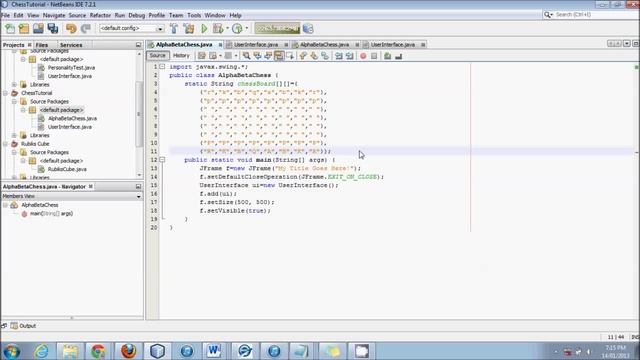Click the Projects panel vertical scrollbar
The image size is (640, 360).
tap(139, 114)
